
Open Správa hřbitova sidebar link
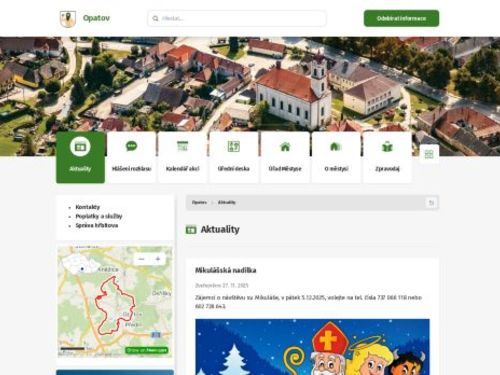(x=97, y=225)
